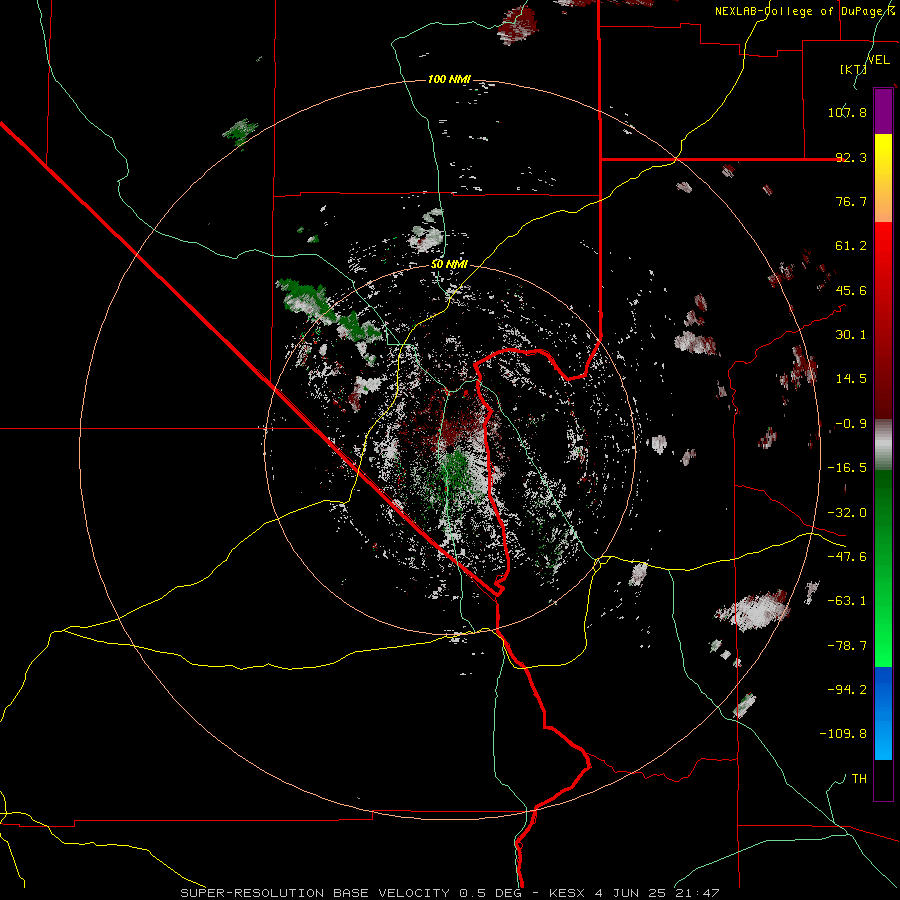Click the [KT] units label
The width and height of the screenshot is (900, 900).
pos(853,69)
